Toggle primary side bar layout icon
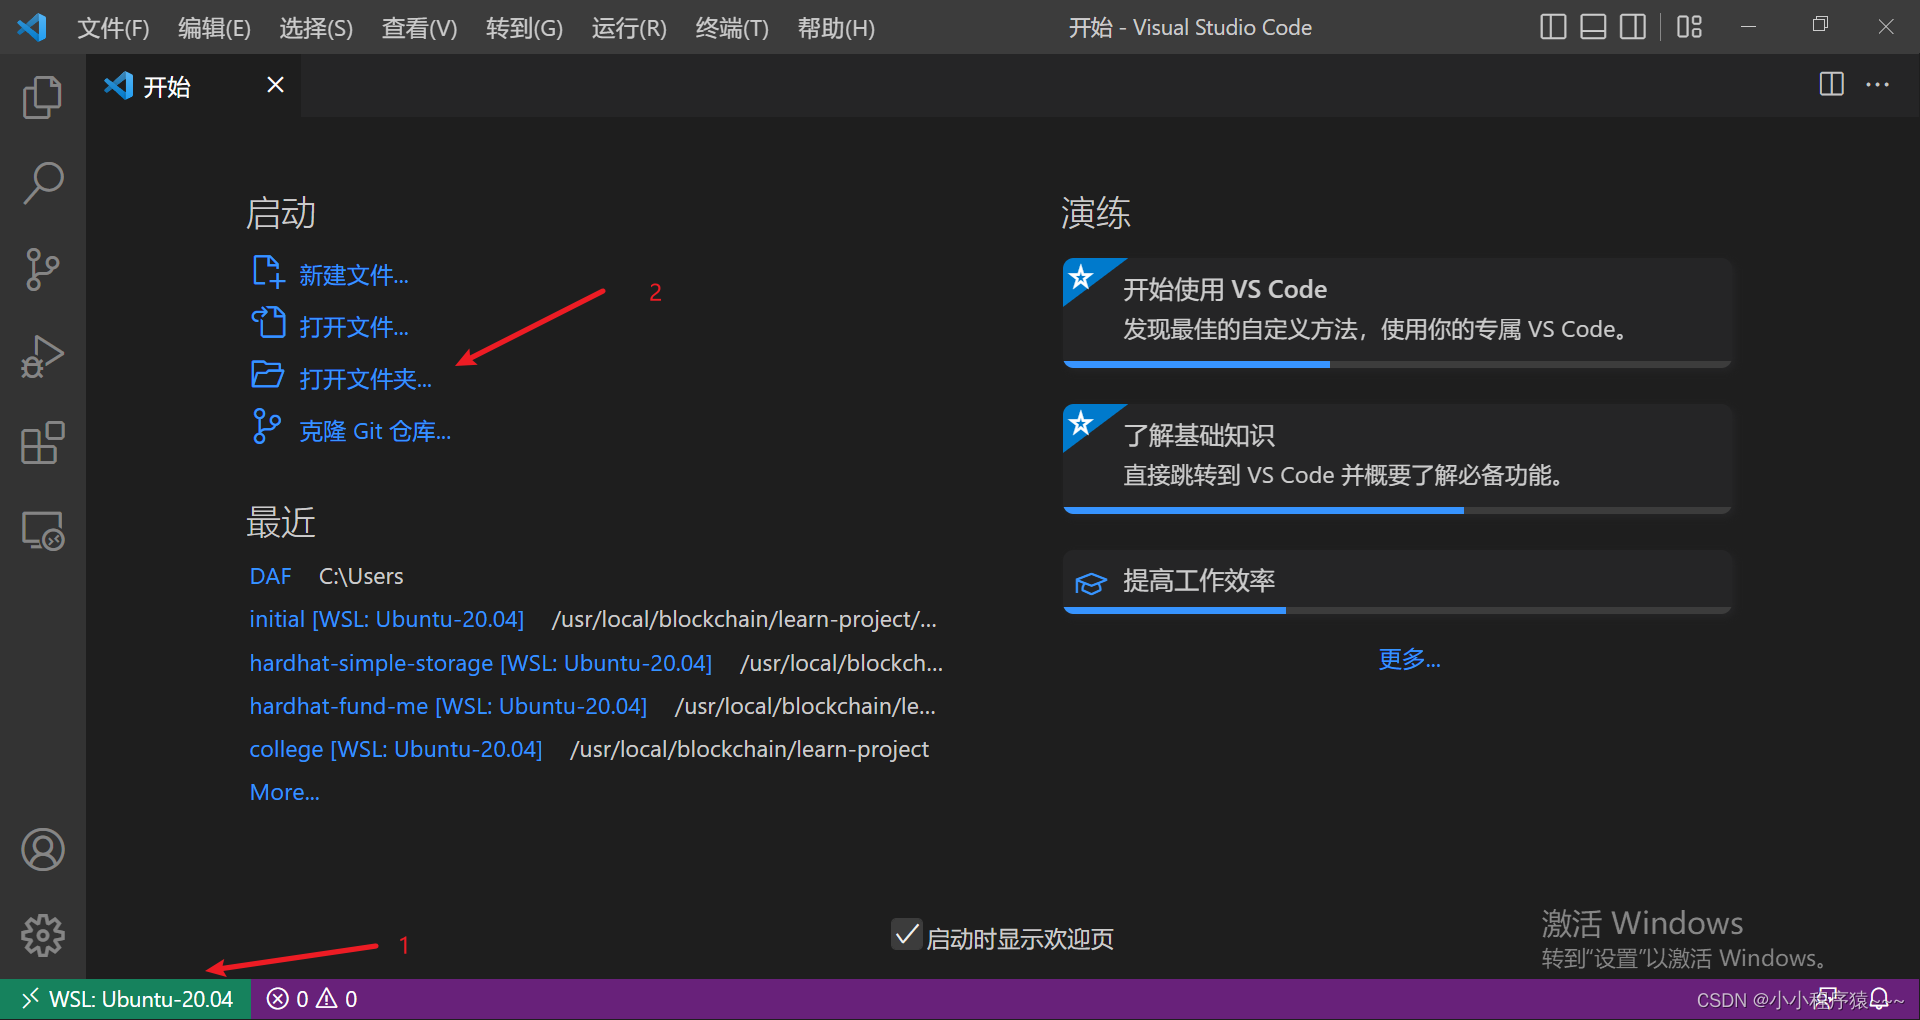Screen dimensions: 1920x1020 pos(1553,27)
